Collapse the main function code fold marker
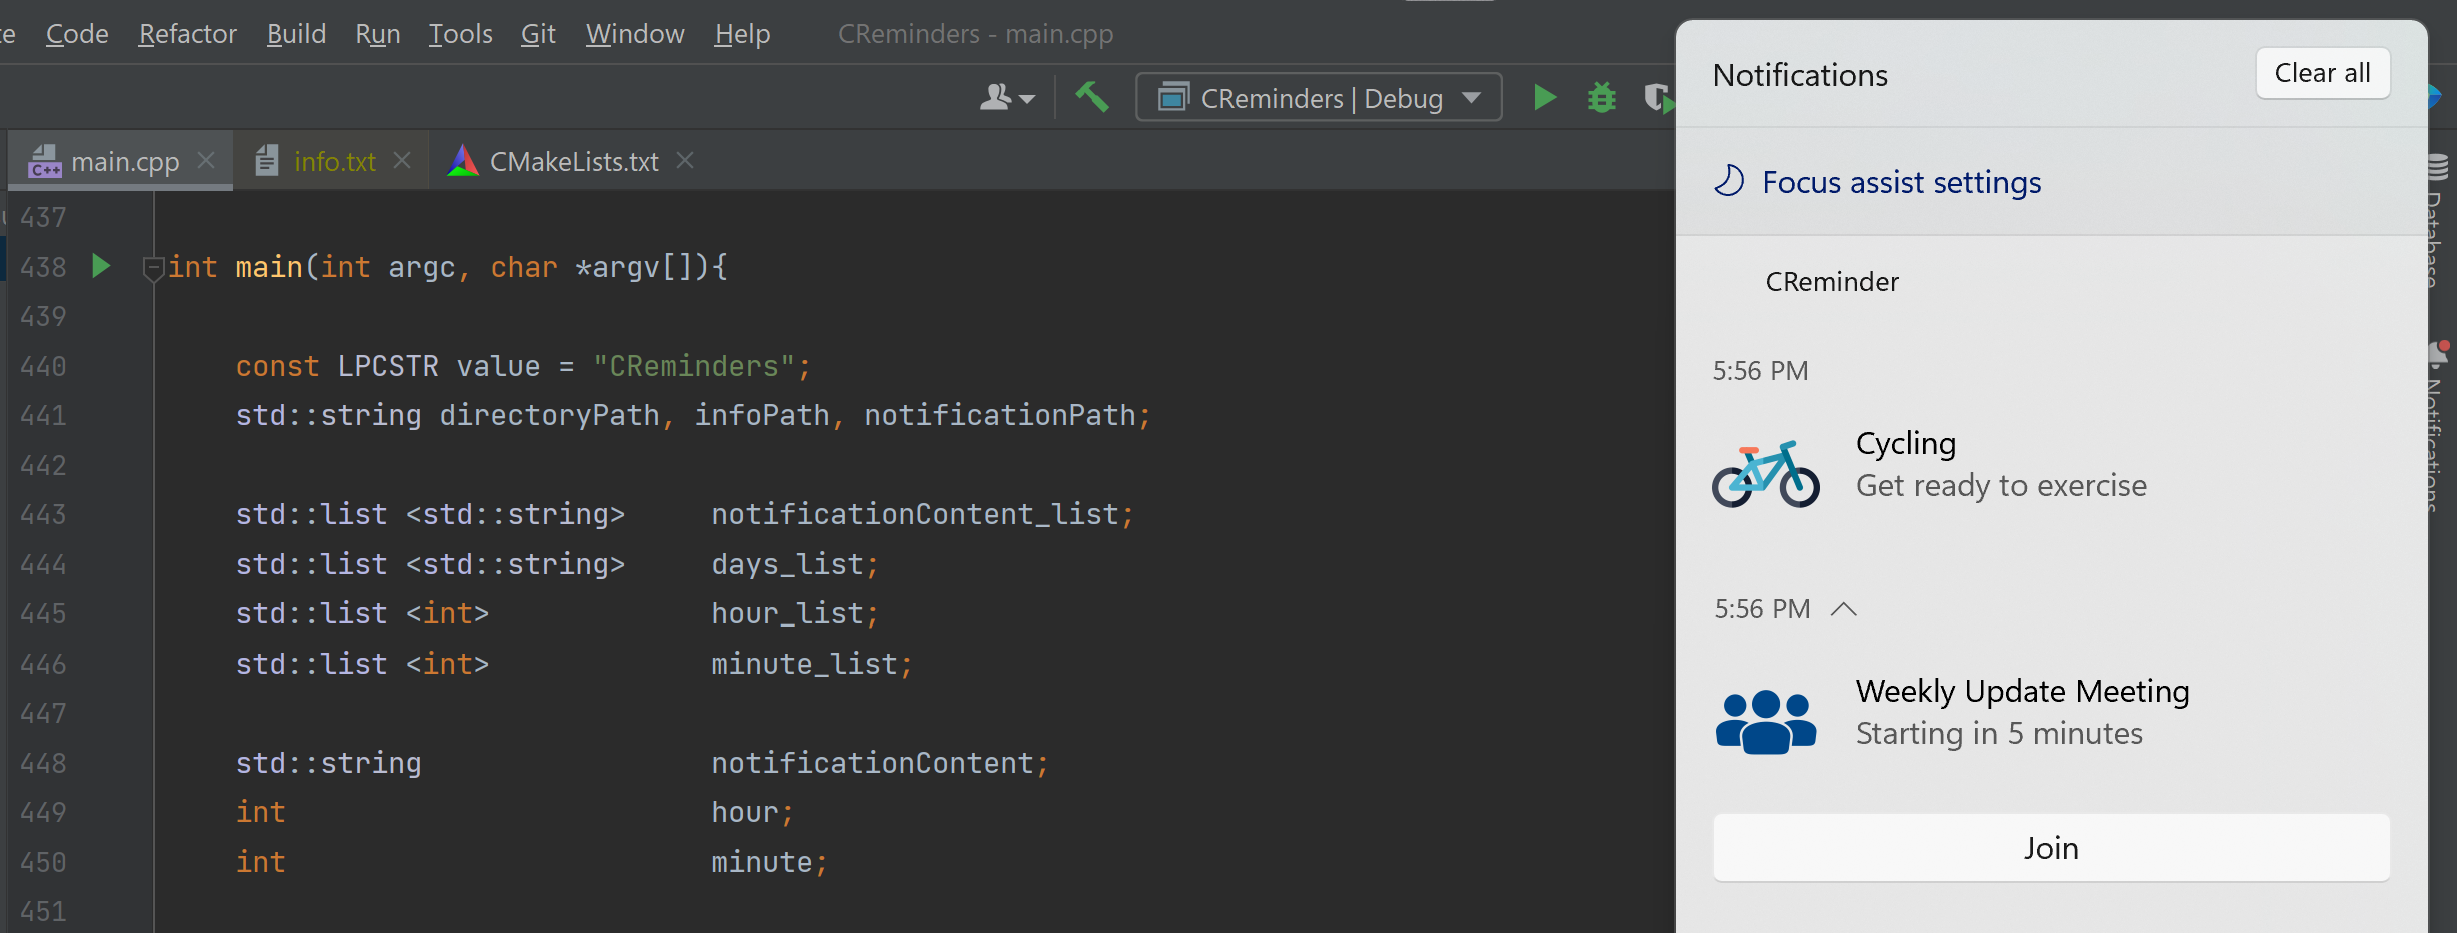 153,267
